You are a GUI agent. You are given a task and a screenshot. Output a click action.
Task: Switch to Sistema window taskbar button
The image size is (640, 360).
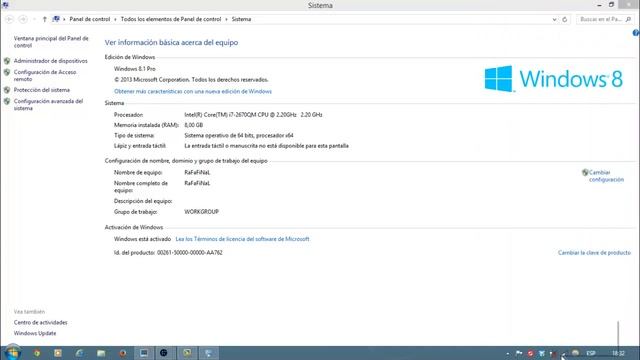coord(208,353)
